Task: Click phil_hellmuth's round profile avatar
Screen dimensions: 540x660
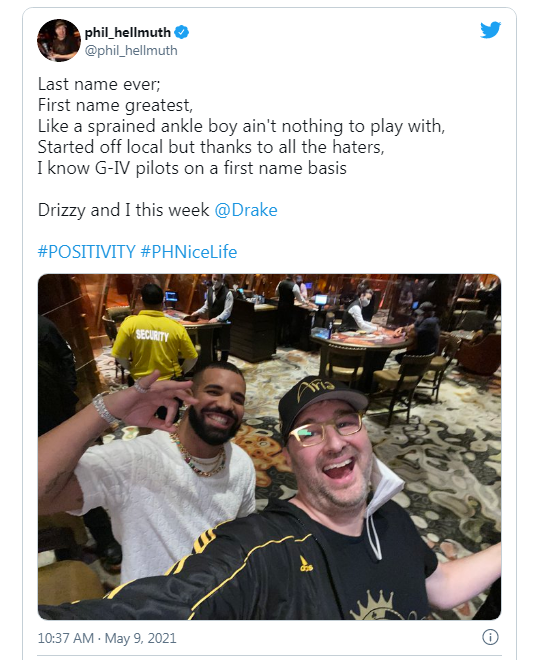Action: click(59, 40)
